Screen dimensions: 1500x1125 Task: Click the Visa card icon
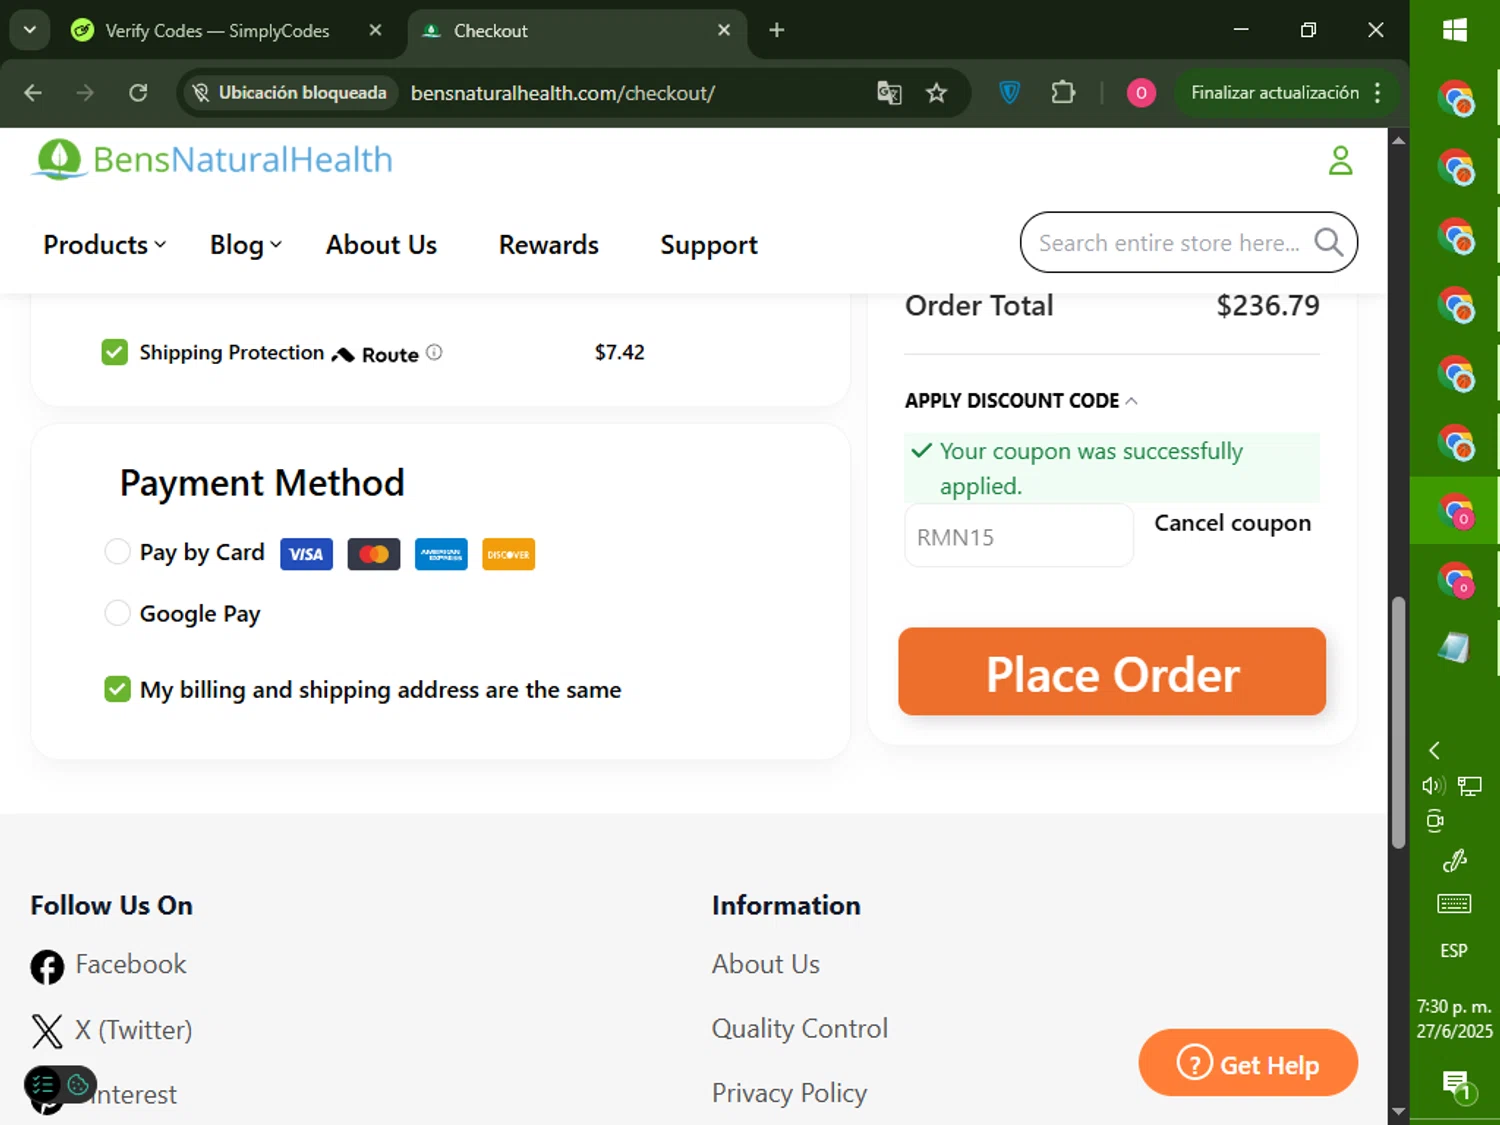coord(306,554)
